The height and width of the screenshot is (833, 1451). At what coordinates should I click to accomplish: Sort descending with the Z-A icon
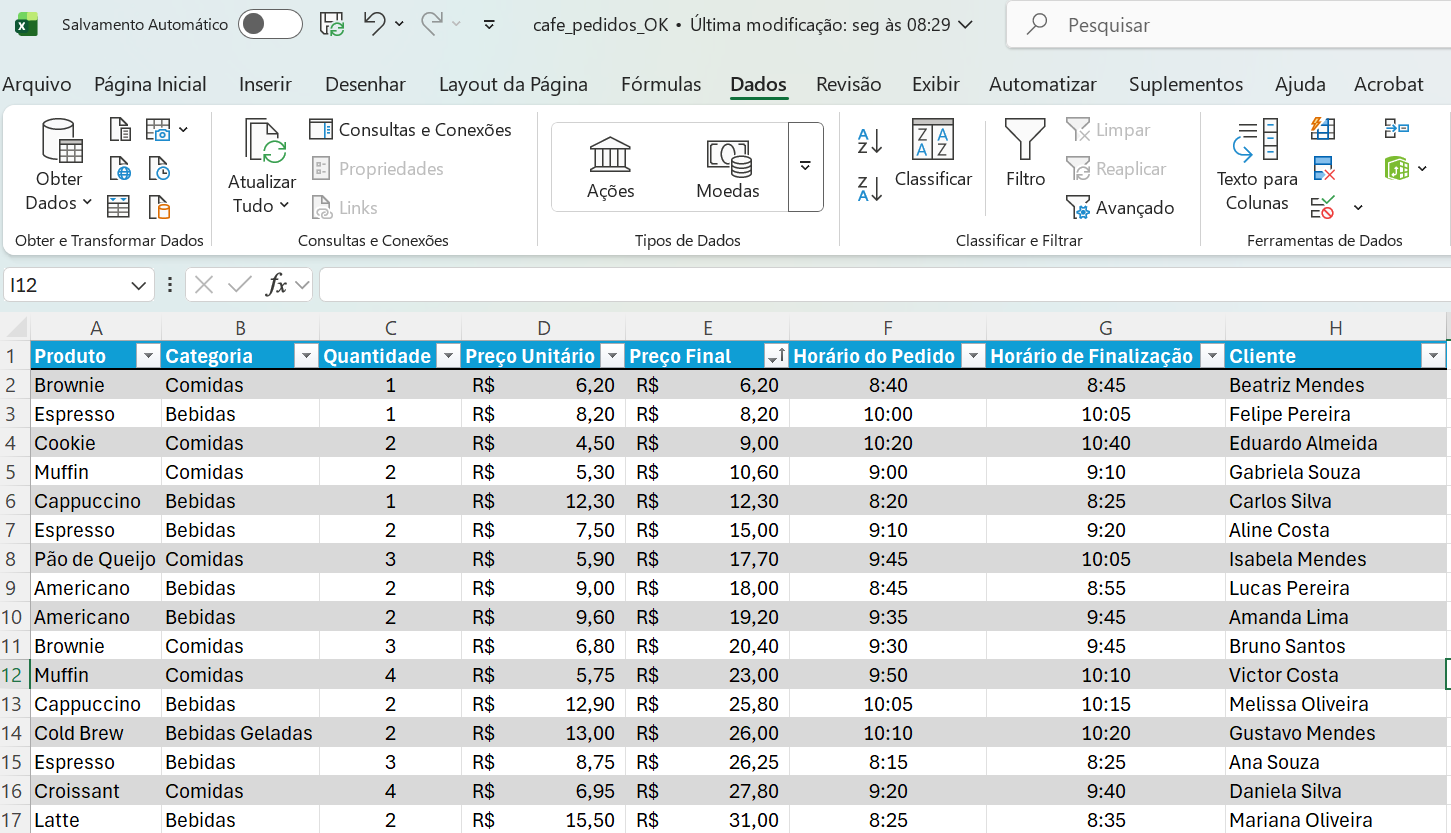pos(869,188)
